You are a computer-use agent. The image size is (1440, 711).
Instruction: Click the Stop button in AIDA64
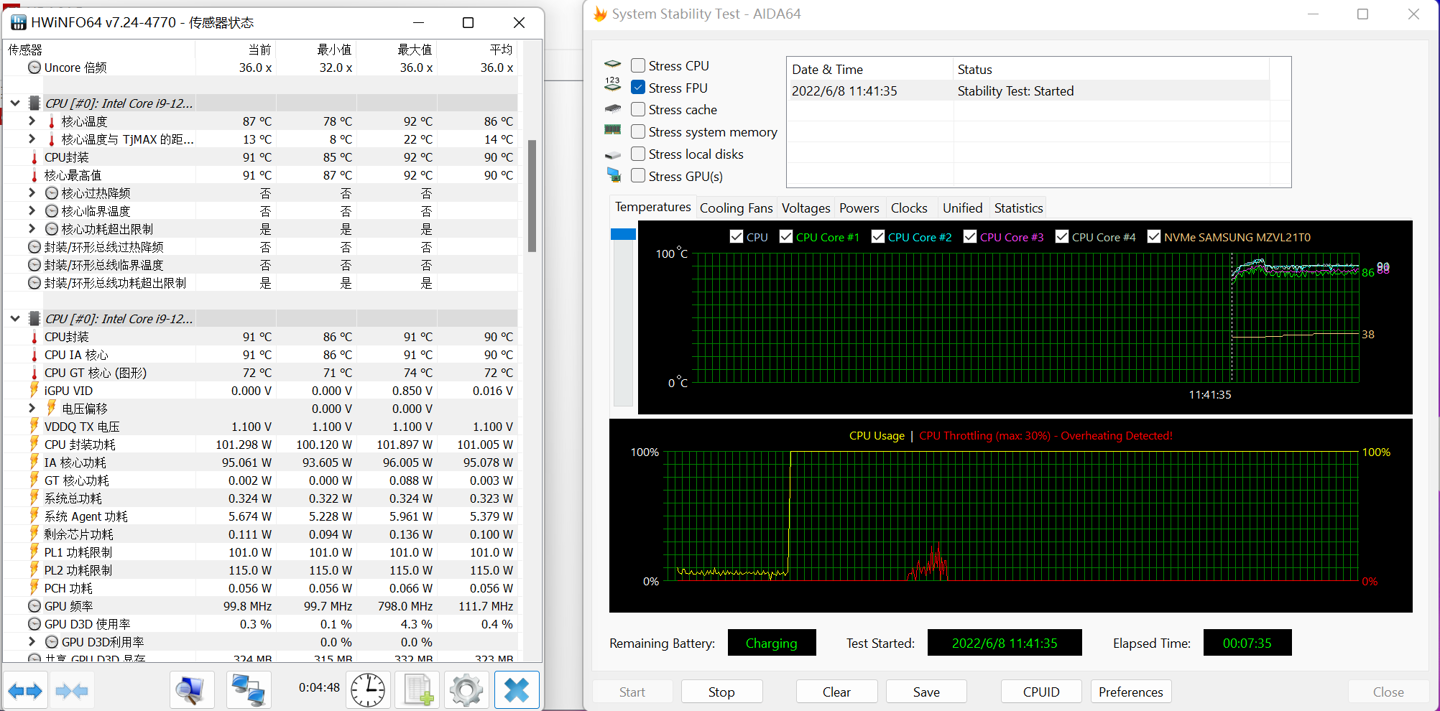point(721,692)
